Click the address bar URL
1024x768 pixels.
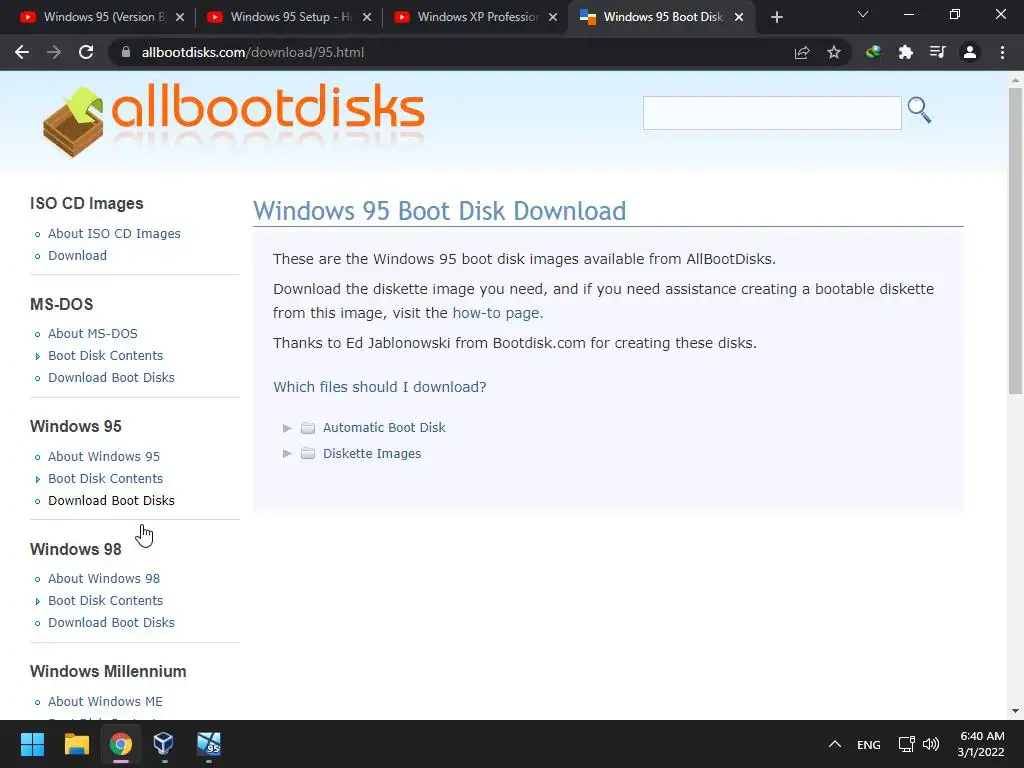[x=253, y=52]
